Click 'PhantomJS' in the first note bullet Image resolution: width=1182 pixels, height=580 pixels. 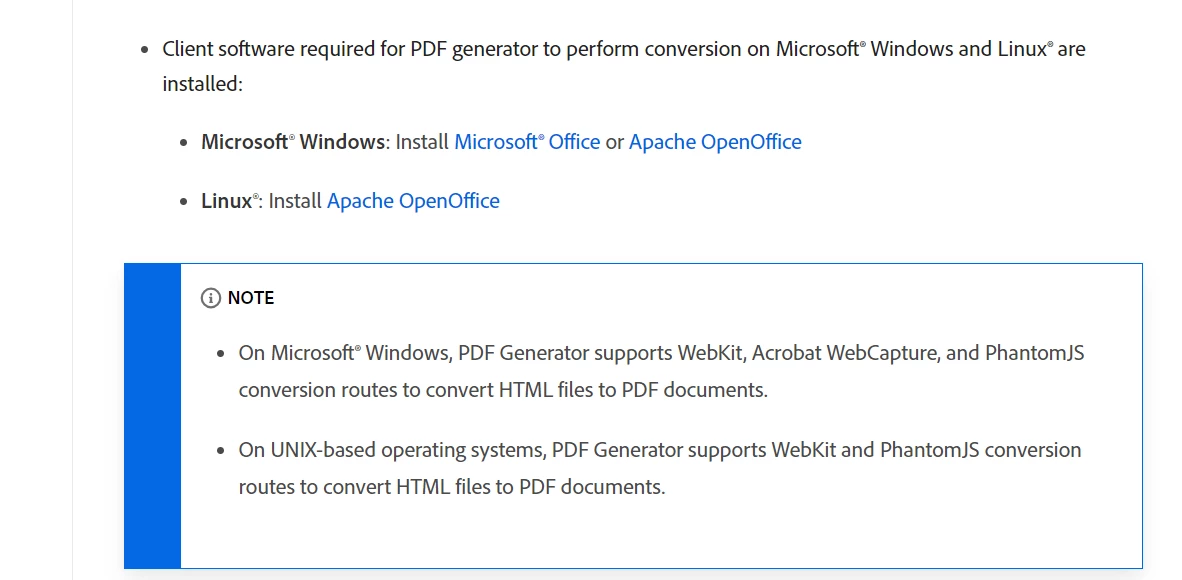(1034, 353)
